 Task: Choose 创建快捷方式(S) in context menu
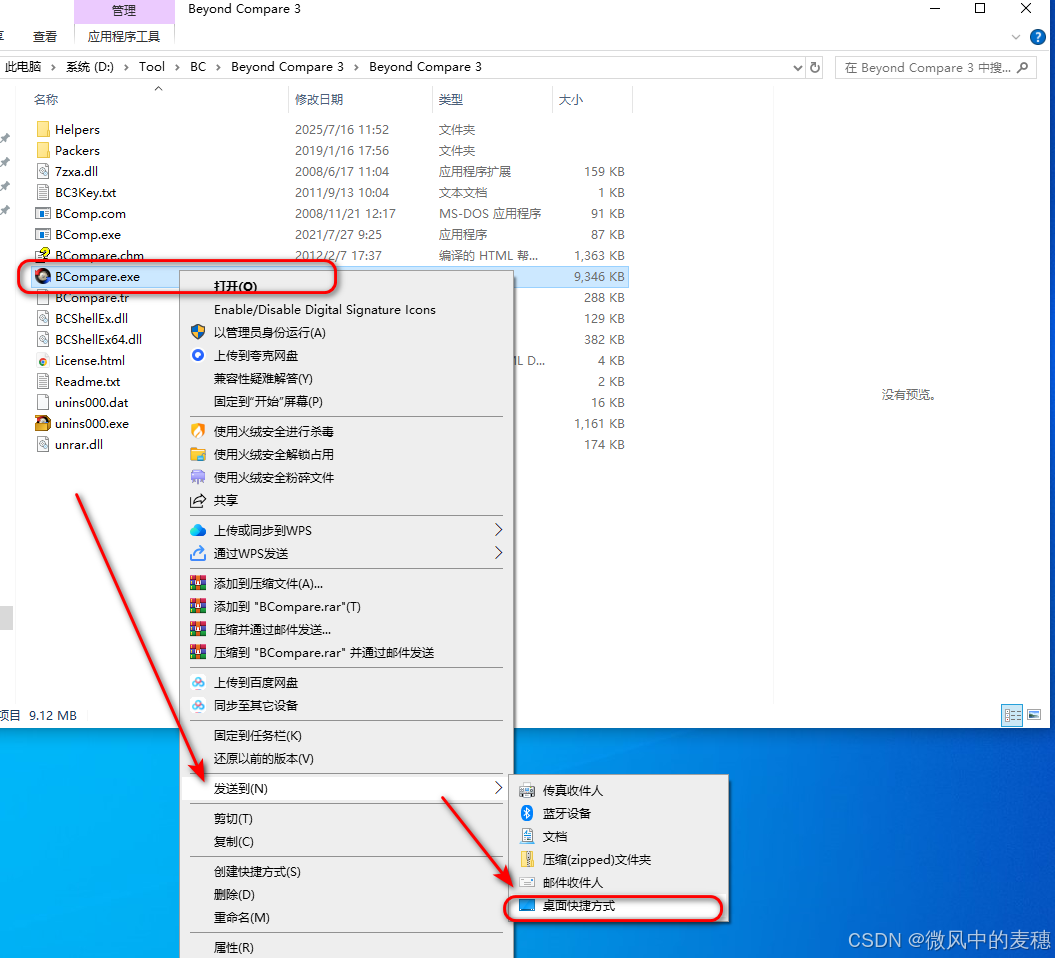click(347, 871)
